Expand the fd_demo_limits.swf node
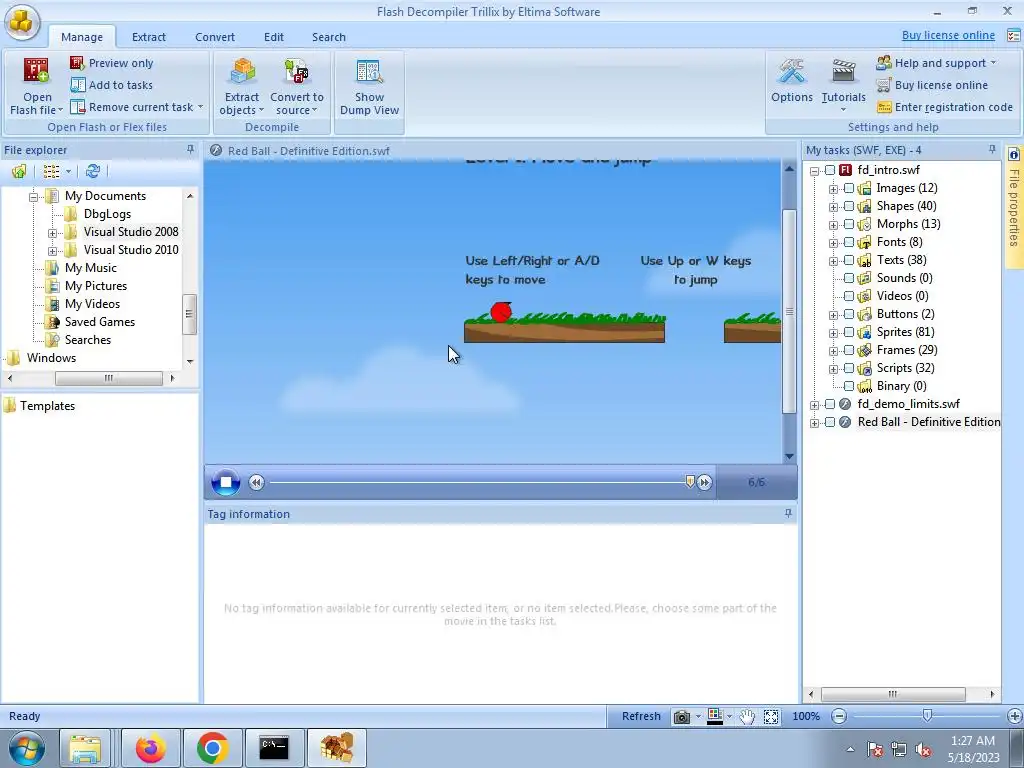 [x=814, y=405]
